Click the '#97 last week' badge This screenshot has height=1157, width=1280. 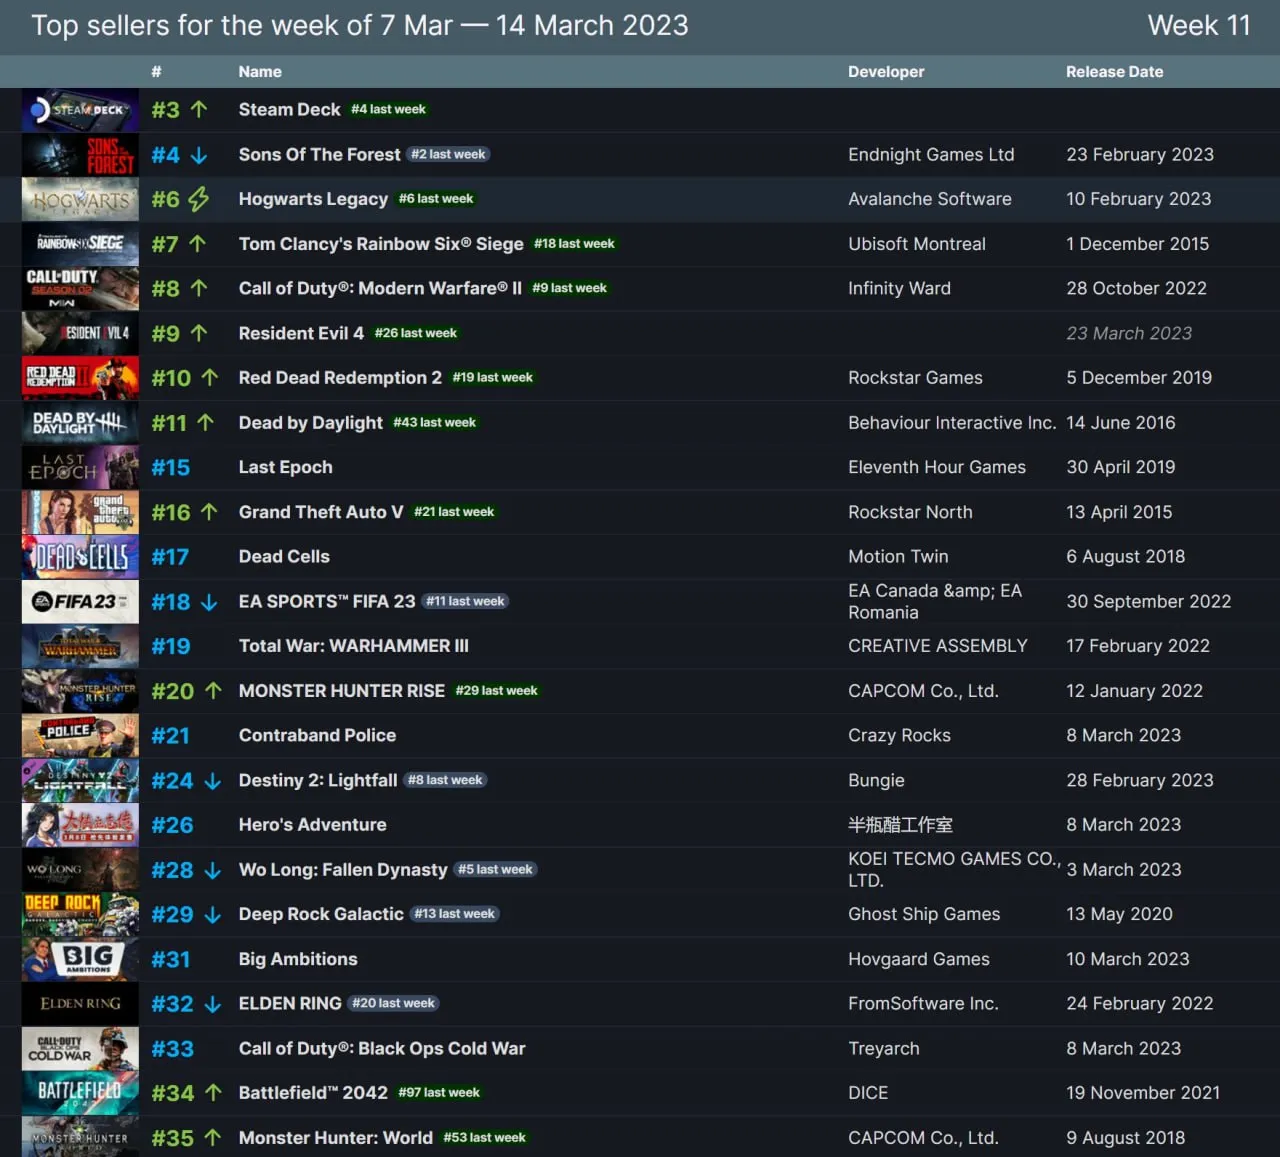[439, 1092]
